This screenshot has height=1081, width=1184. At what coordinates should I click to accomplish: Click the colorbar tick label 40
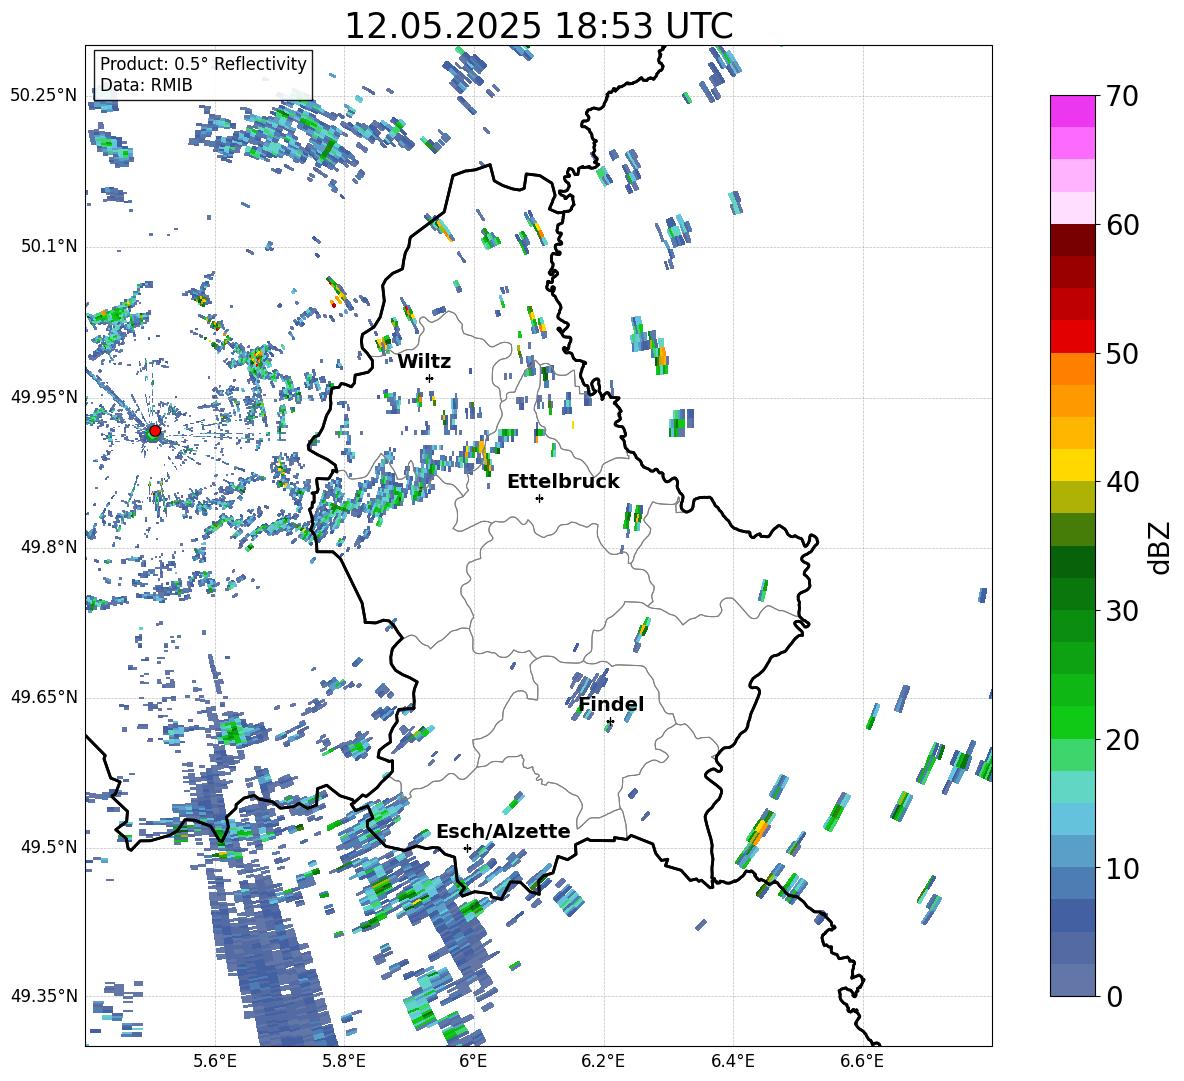click(x=1122, y=482)
